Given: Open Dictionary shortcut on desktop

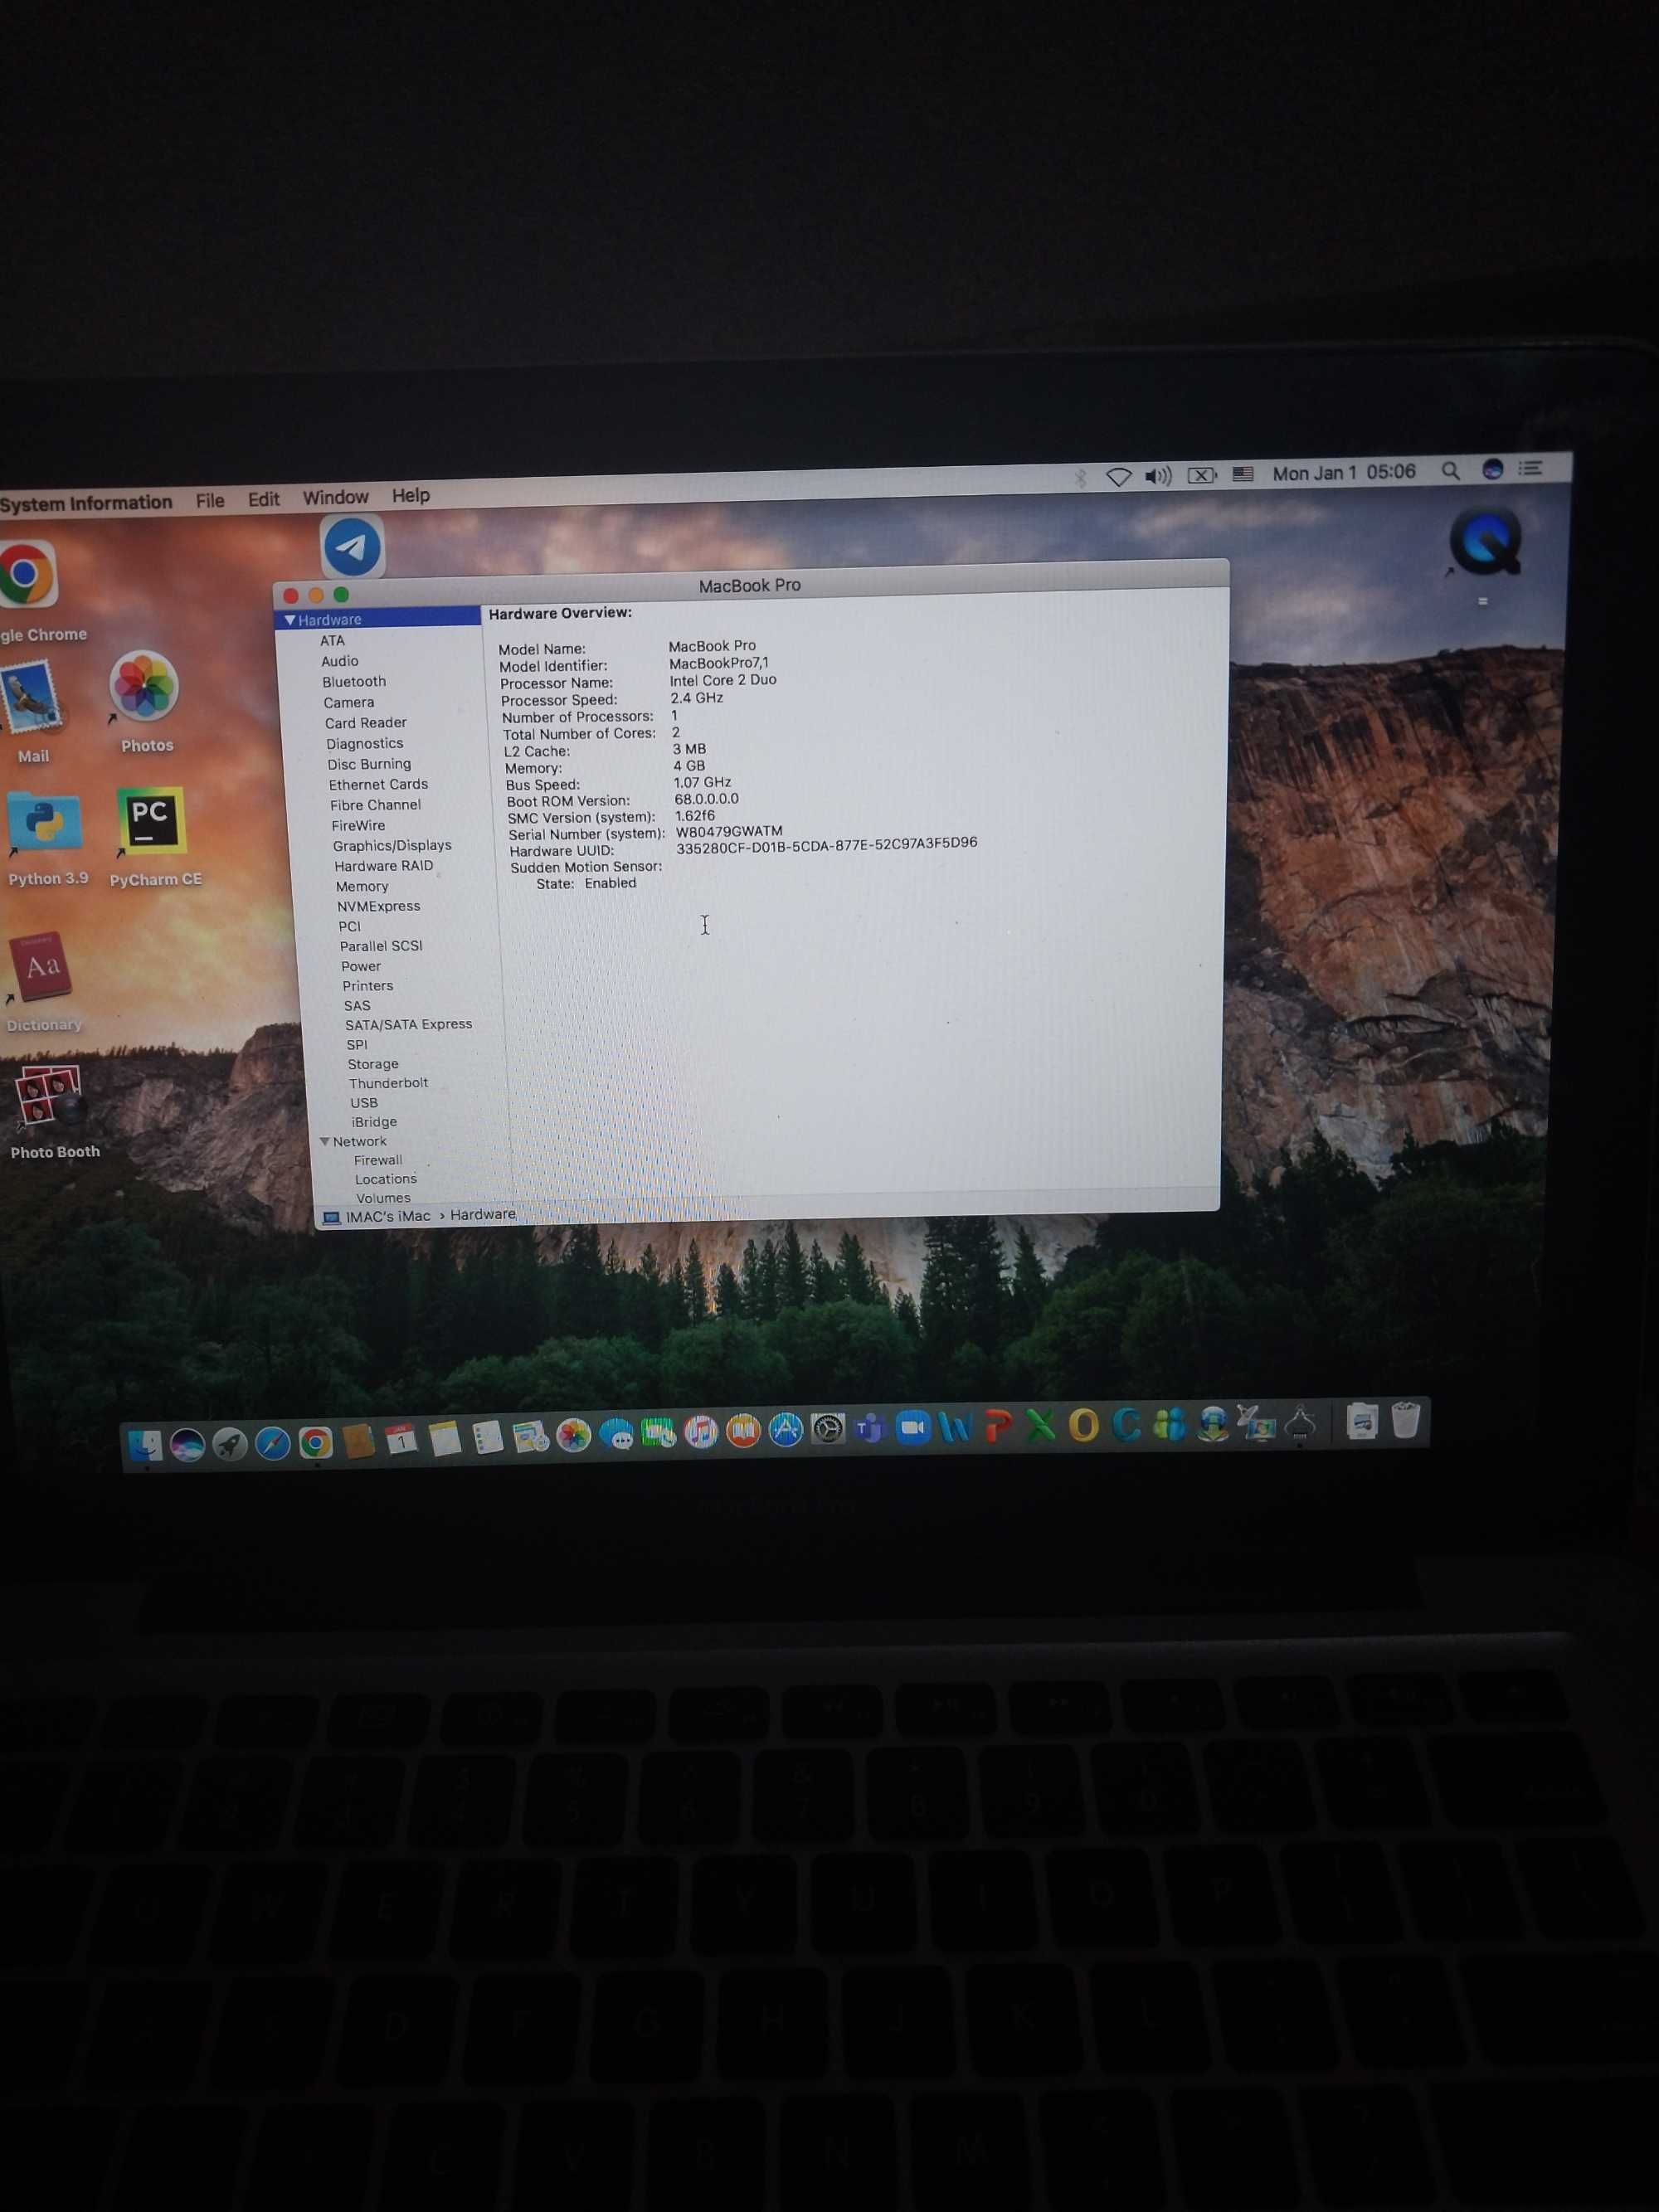Looking at the screenshot, I should click(41, 967).
